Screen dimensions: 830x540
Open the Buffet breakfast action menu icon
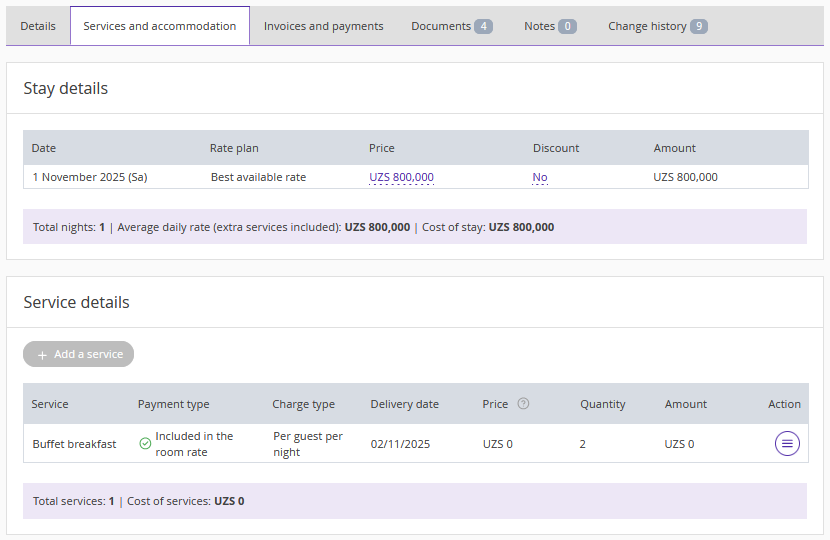point(787,443)
